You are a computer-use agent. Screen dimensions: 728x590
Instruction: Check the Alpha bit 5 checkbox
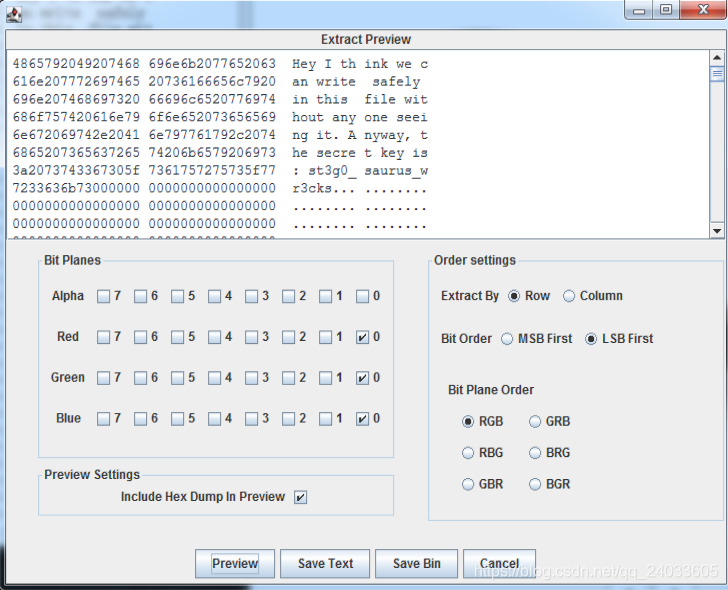[x=177, y=297]
